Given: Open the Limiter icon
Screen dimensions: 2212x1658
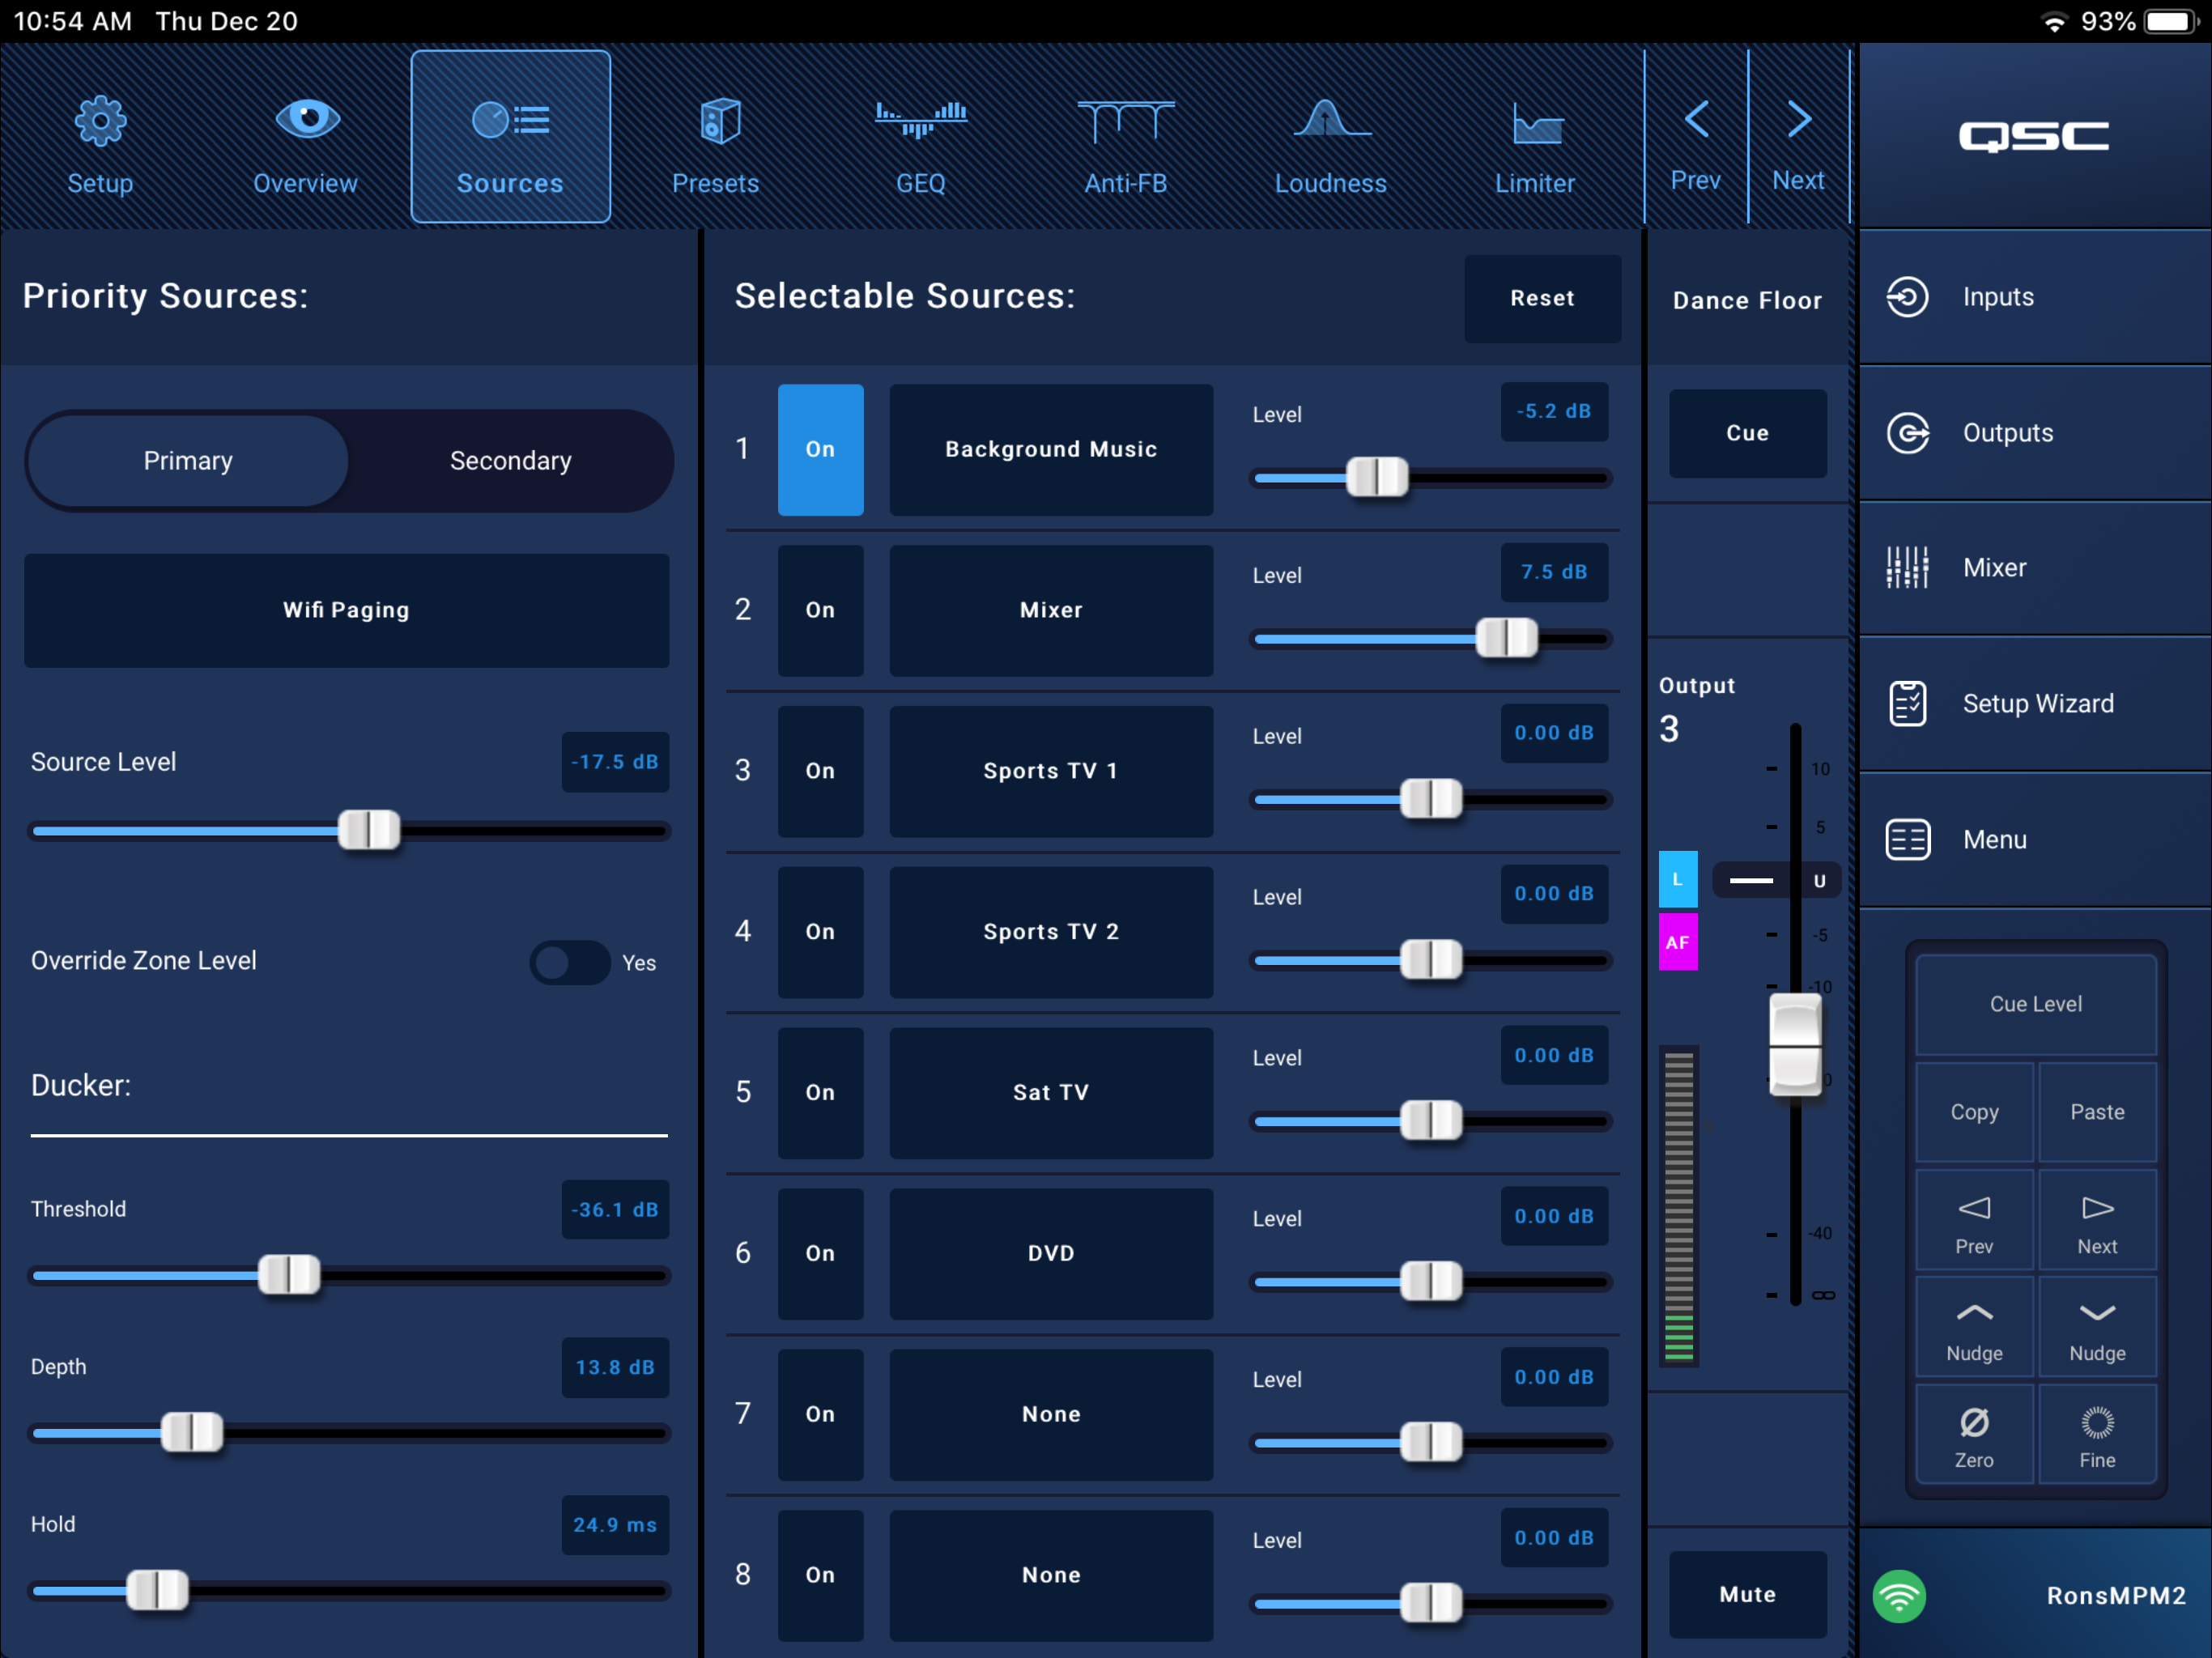Looking at the screenshot, I should tap(1535, 125).
